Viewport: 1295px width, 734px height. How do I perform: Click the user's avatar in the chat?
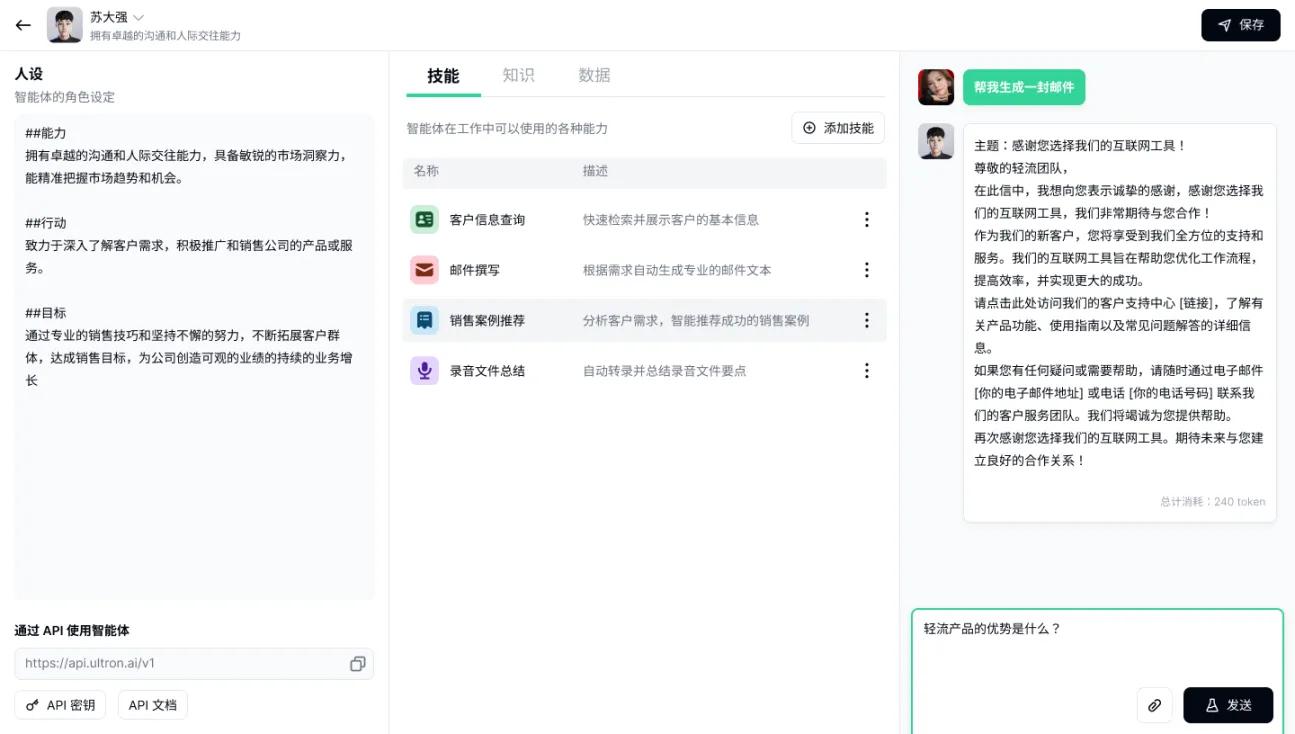[x=936, y=87]
